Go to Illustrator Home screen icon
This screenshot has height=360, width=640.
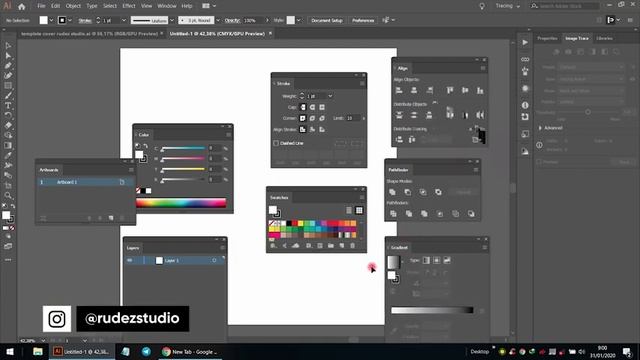[22, 6]
